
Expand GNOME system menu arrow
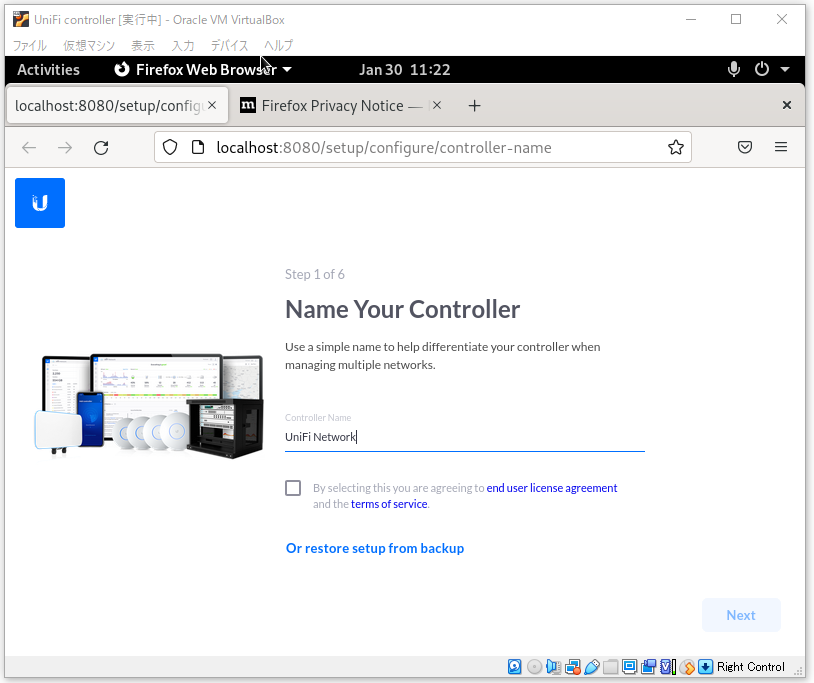point(785,69)
